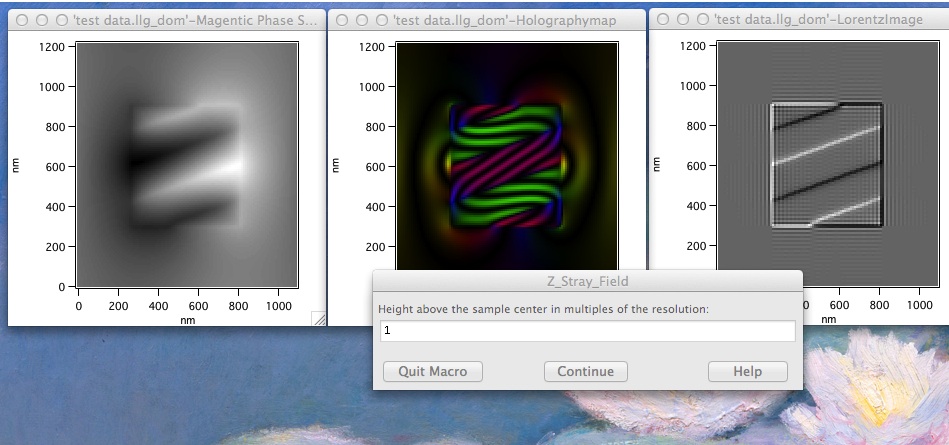This screenshot has height=445, width=949.
Task: Close the Holographymap window
Action: tap(342, 20)
